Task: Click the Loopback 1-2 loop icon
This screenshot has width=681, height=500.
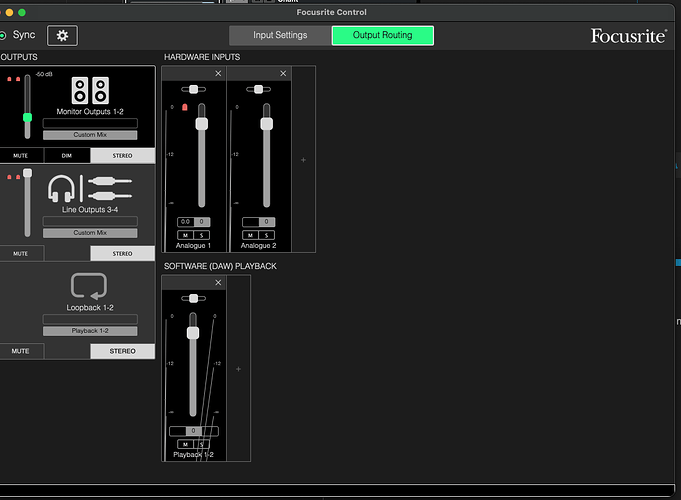Action: [89, 286]
